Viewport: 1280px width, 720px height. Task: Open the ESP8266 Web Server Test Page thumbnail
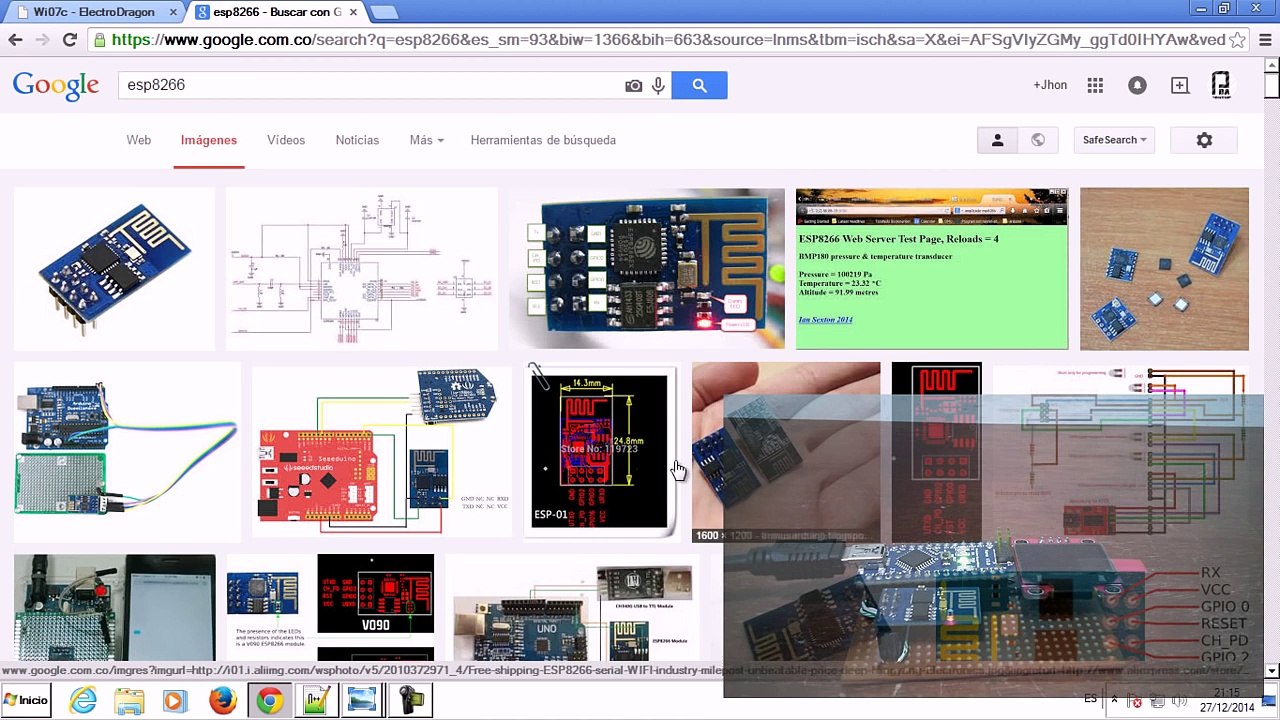click(931, 268)
